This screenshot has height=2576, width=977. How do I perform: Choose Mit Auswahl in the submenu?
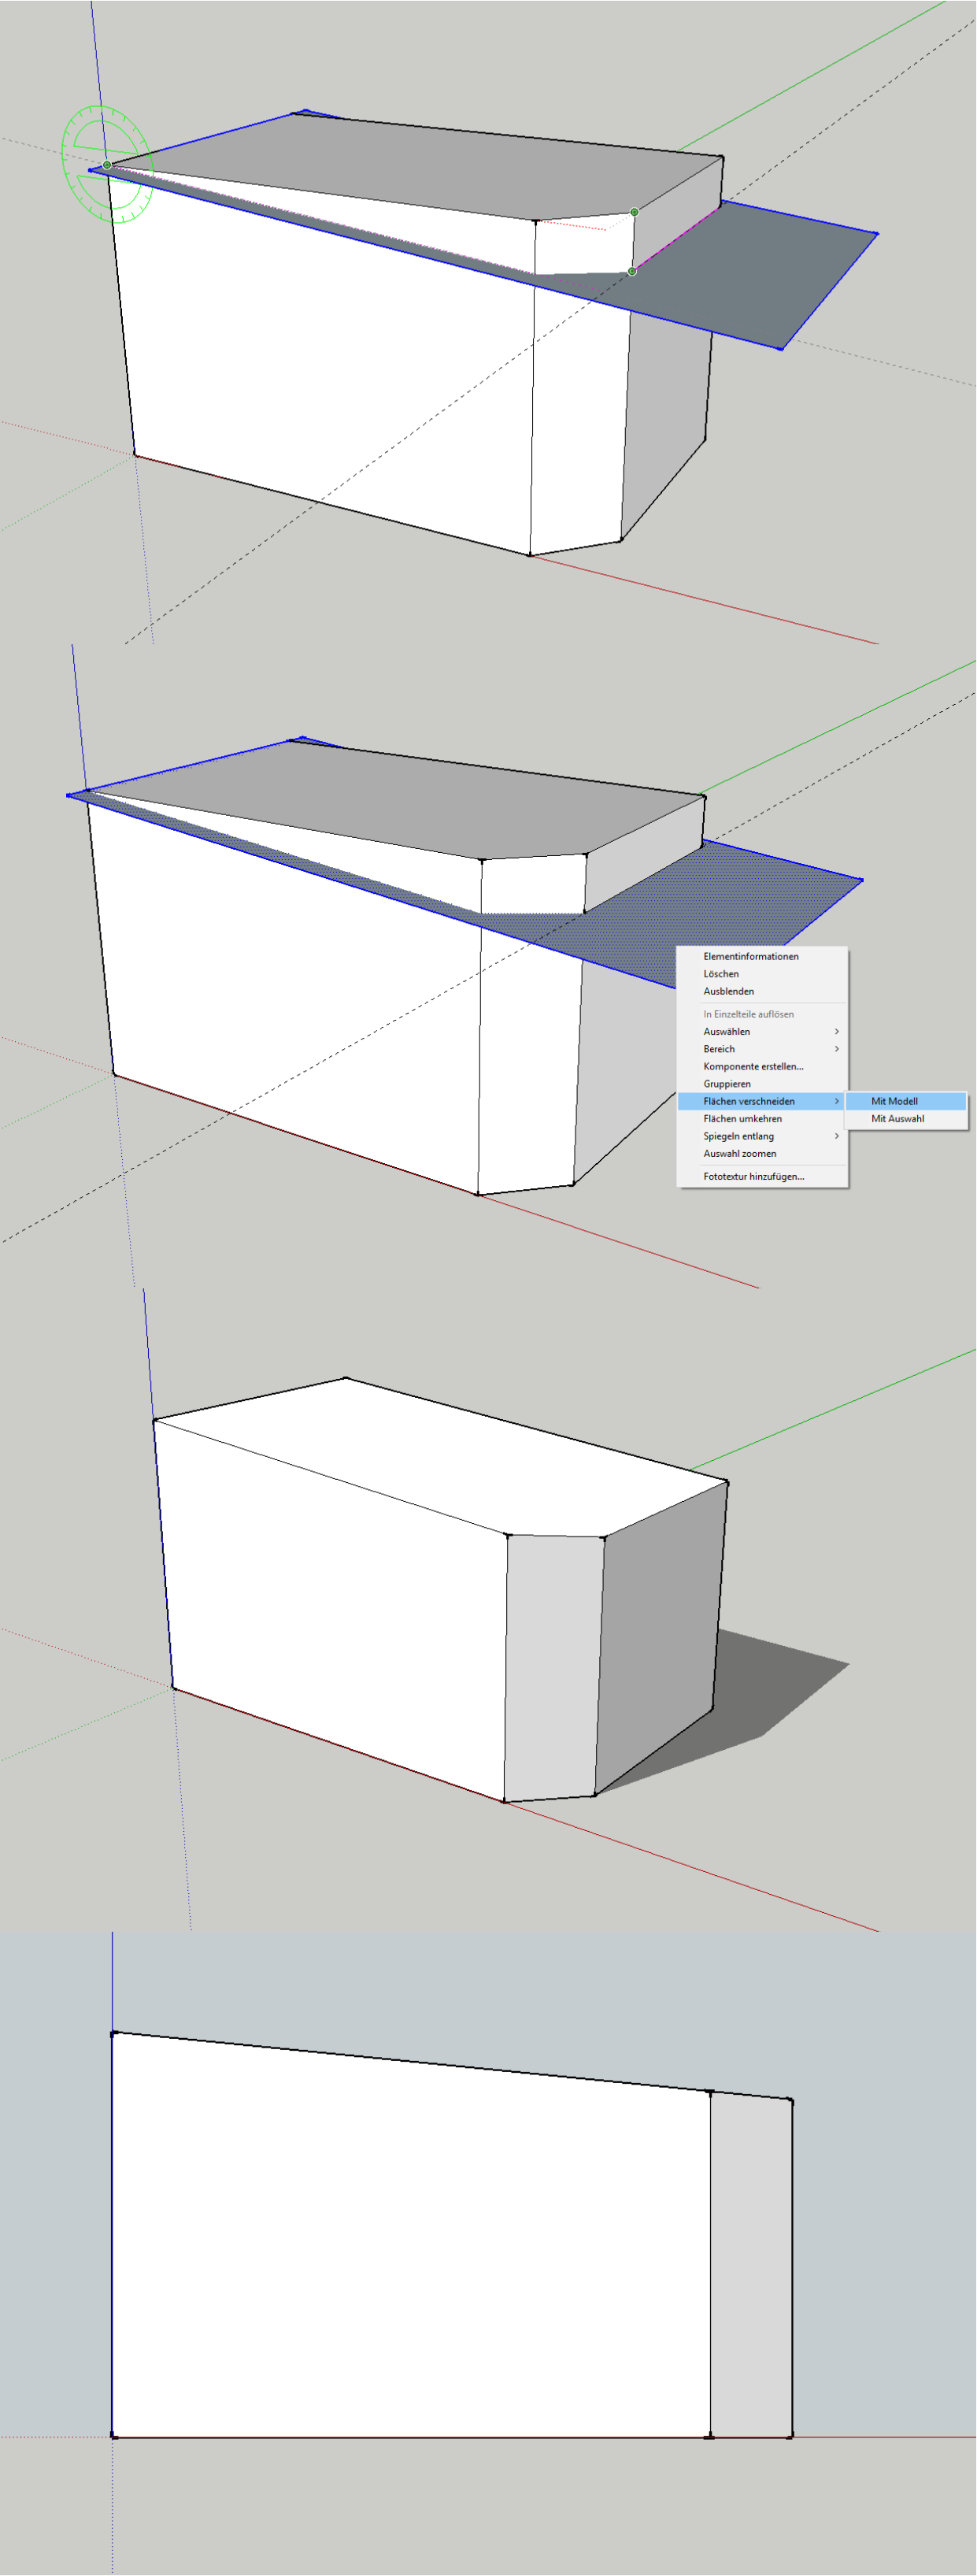[x=897, y=1119]
